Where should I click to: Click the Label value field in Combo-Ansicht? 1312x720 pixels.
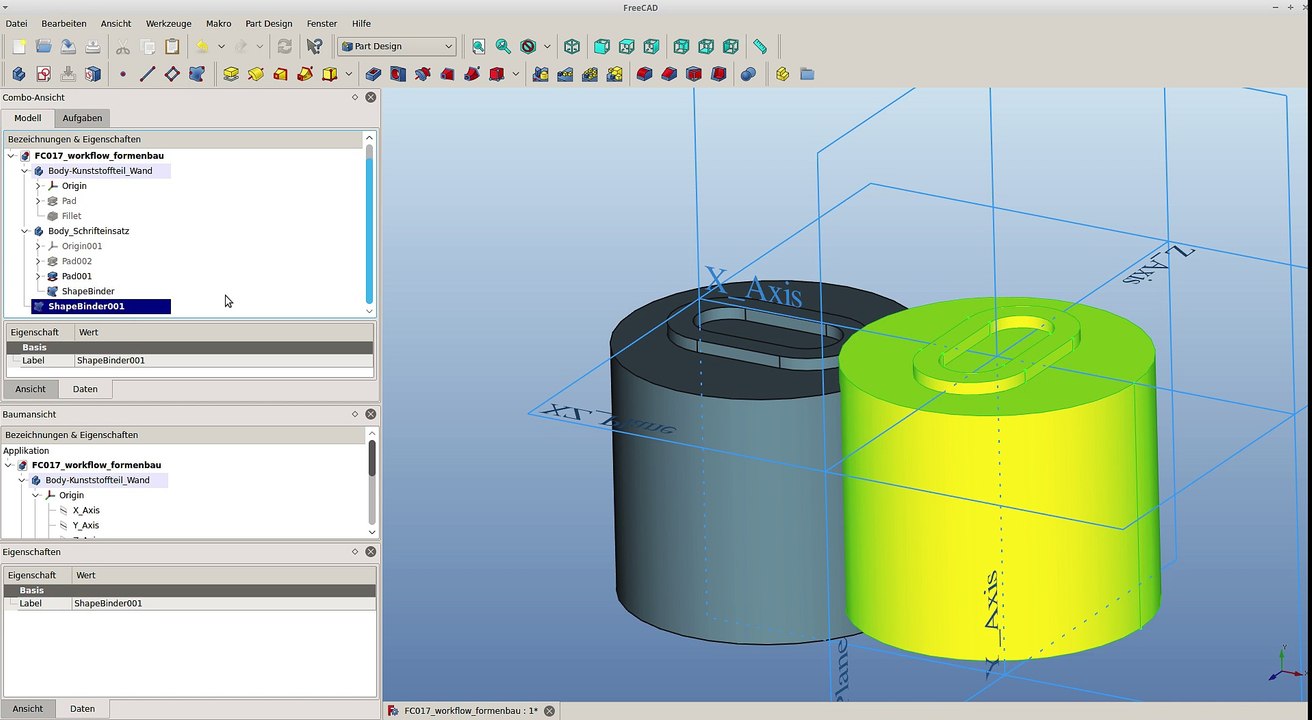pos(223,360)
